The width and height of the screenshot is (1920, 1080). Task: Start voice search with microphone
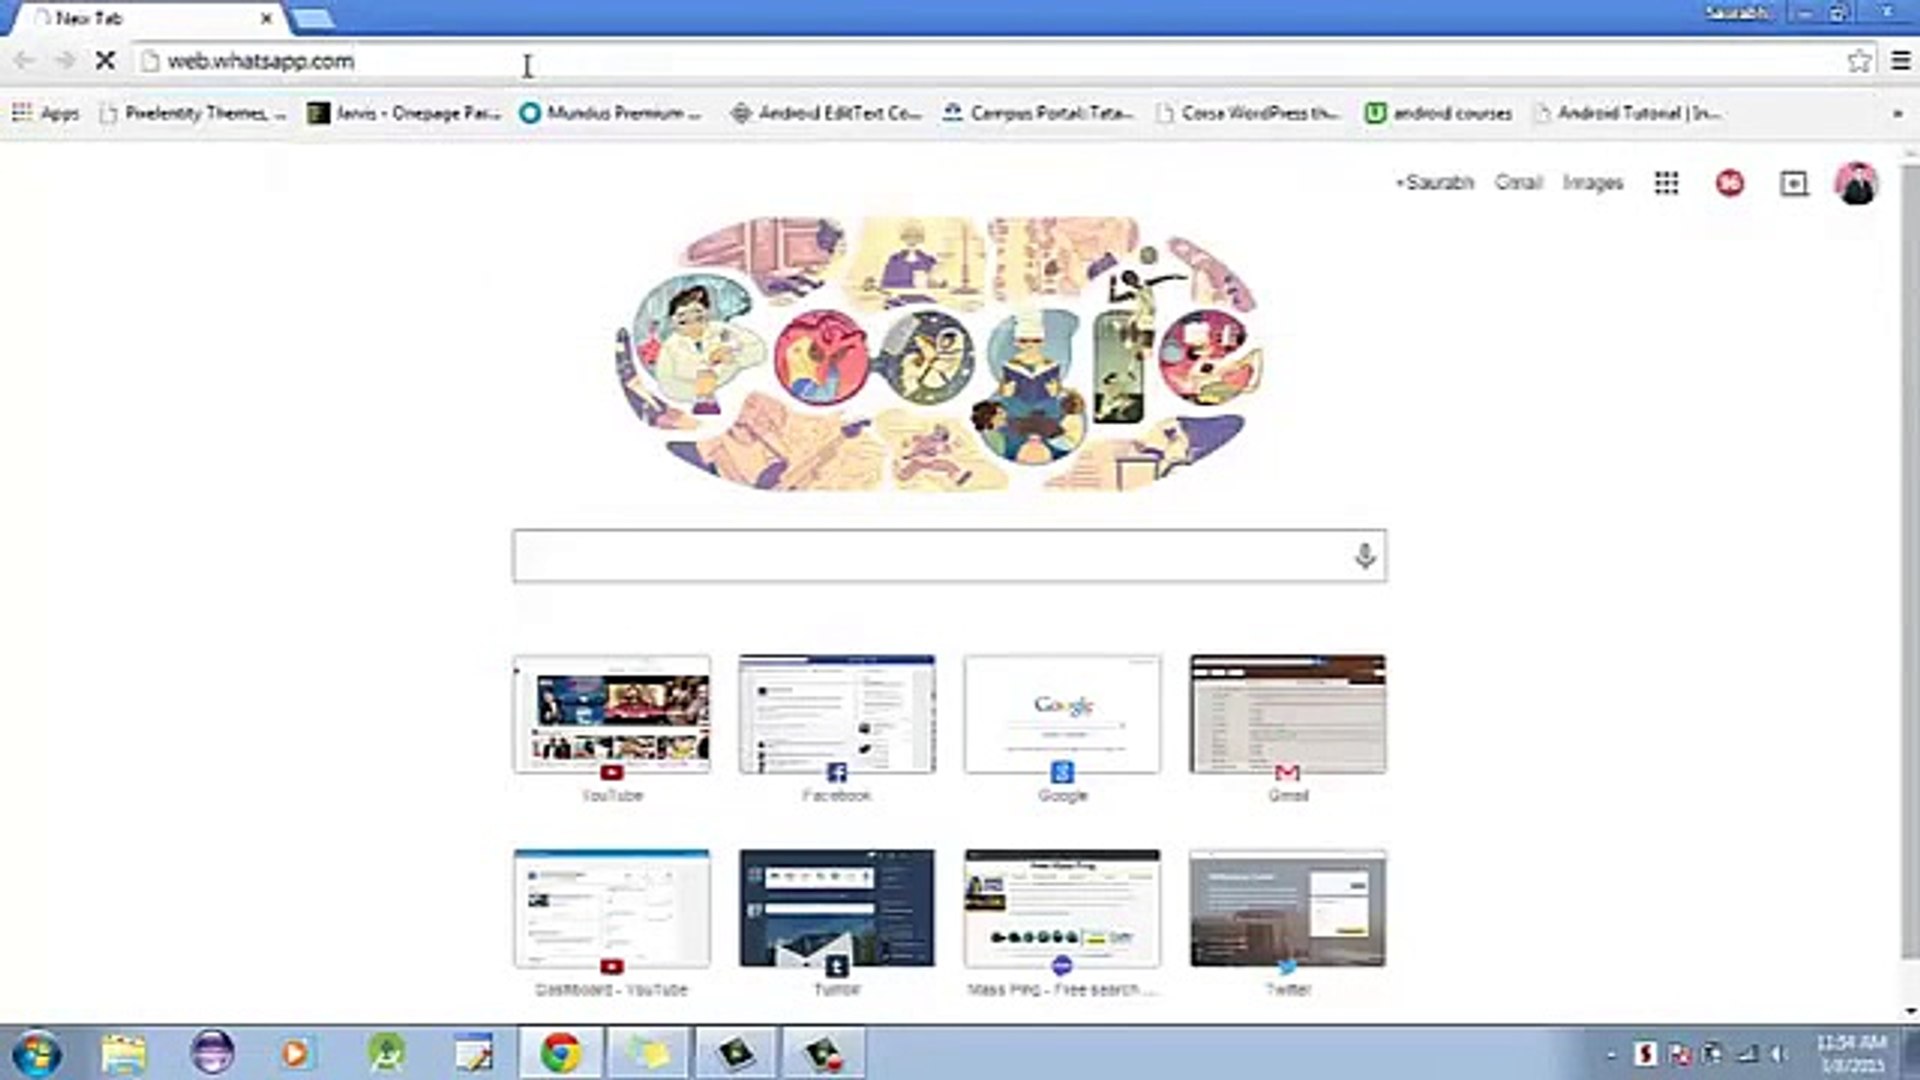[1364, 556]
